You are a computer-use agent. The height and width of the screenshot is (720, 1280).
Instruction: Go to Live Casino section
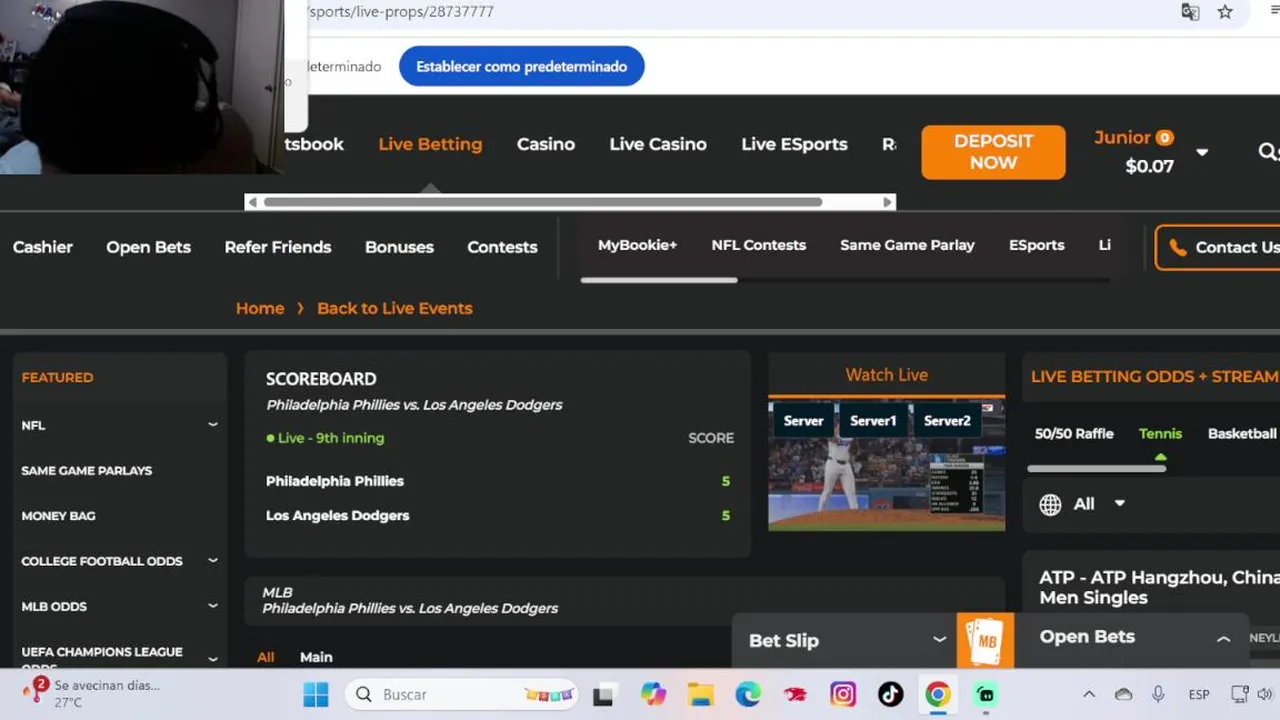coord(658,144)
